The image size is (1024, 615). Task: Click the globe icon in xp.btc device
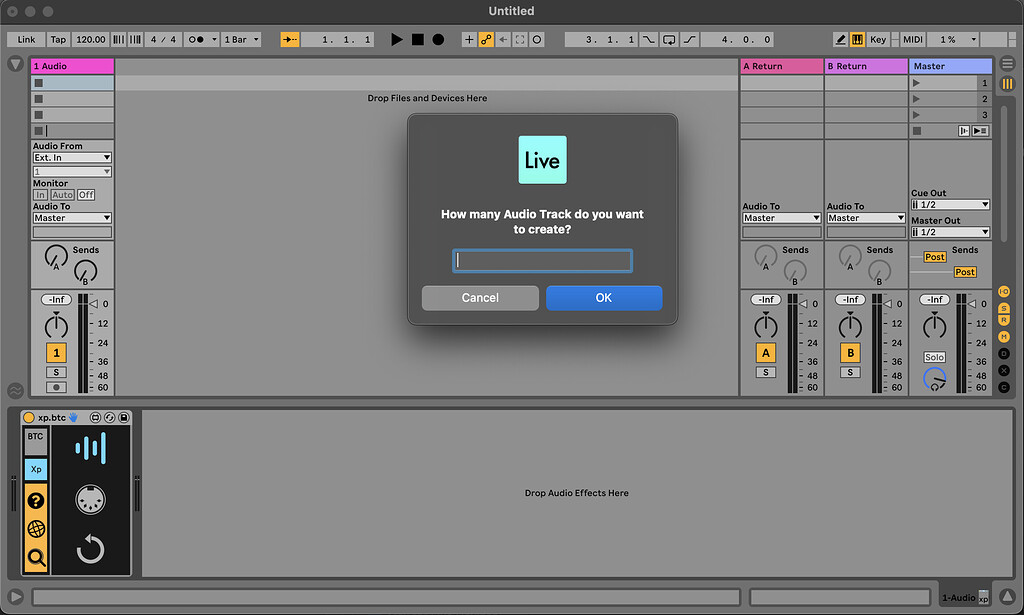click(36, 529)
